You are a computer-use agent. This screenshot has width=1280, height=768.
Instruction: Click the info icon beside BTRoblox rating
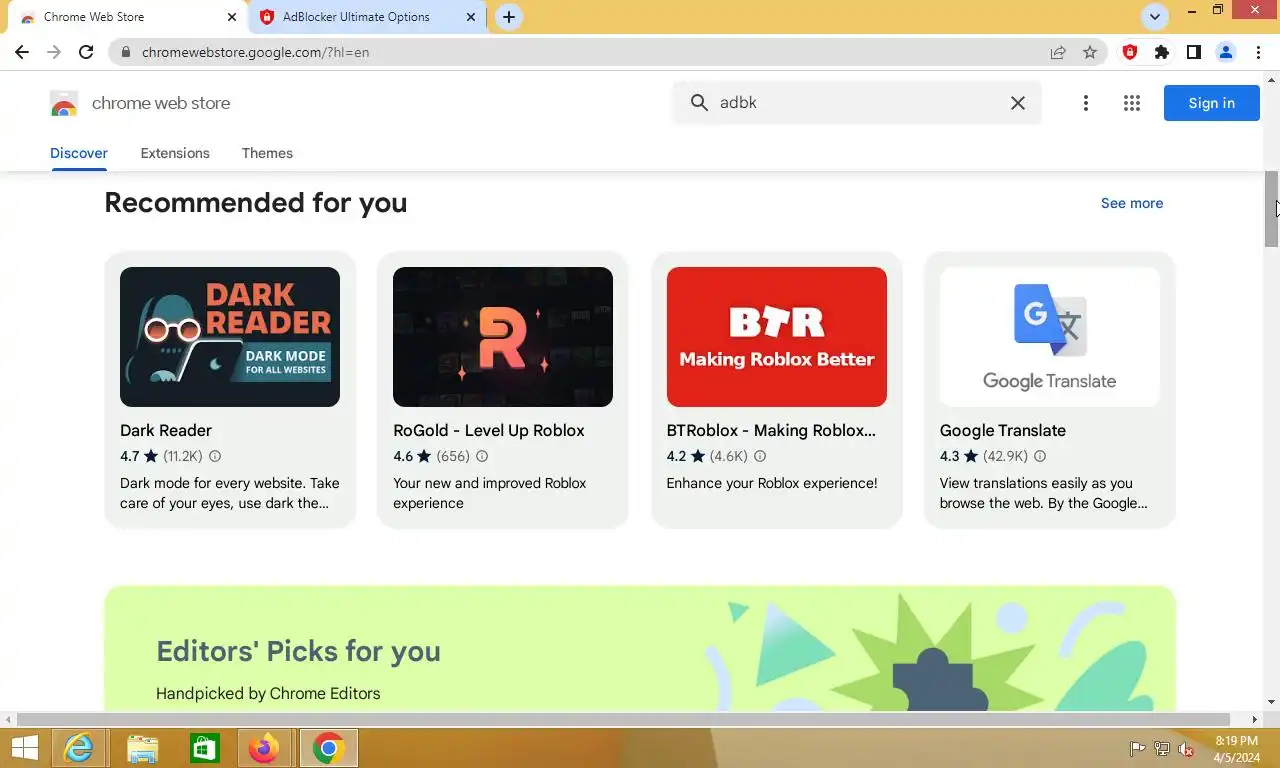tap(760, 456)
